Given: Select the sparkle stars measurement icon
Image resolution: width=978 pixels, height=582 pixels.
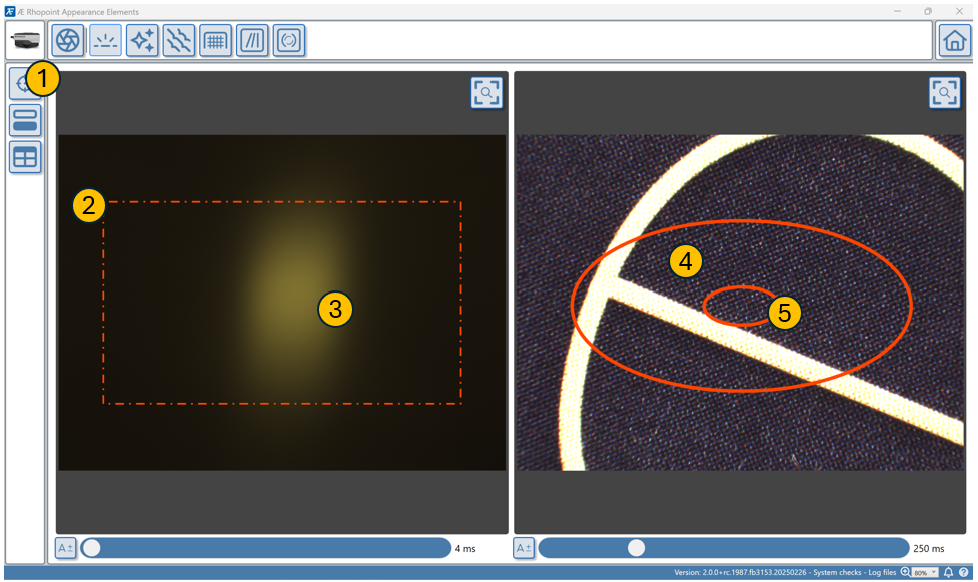Looking at the screenshot, I should pyautogui.click(x=142, y=41).
